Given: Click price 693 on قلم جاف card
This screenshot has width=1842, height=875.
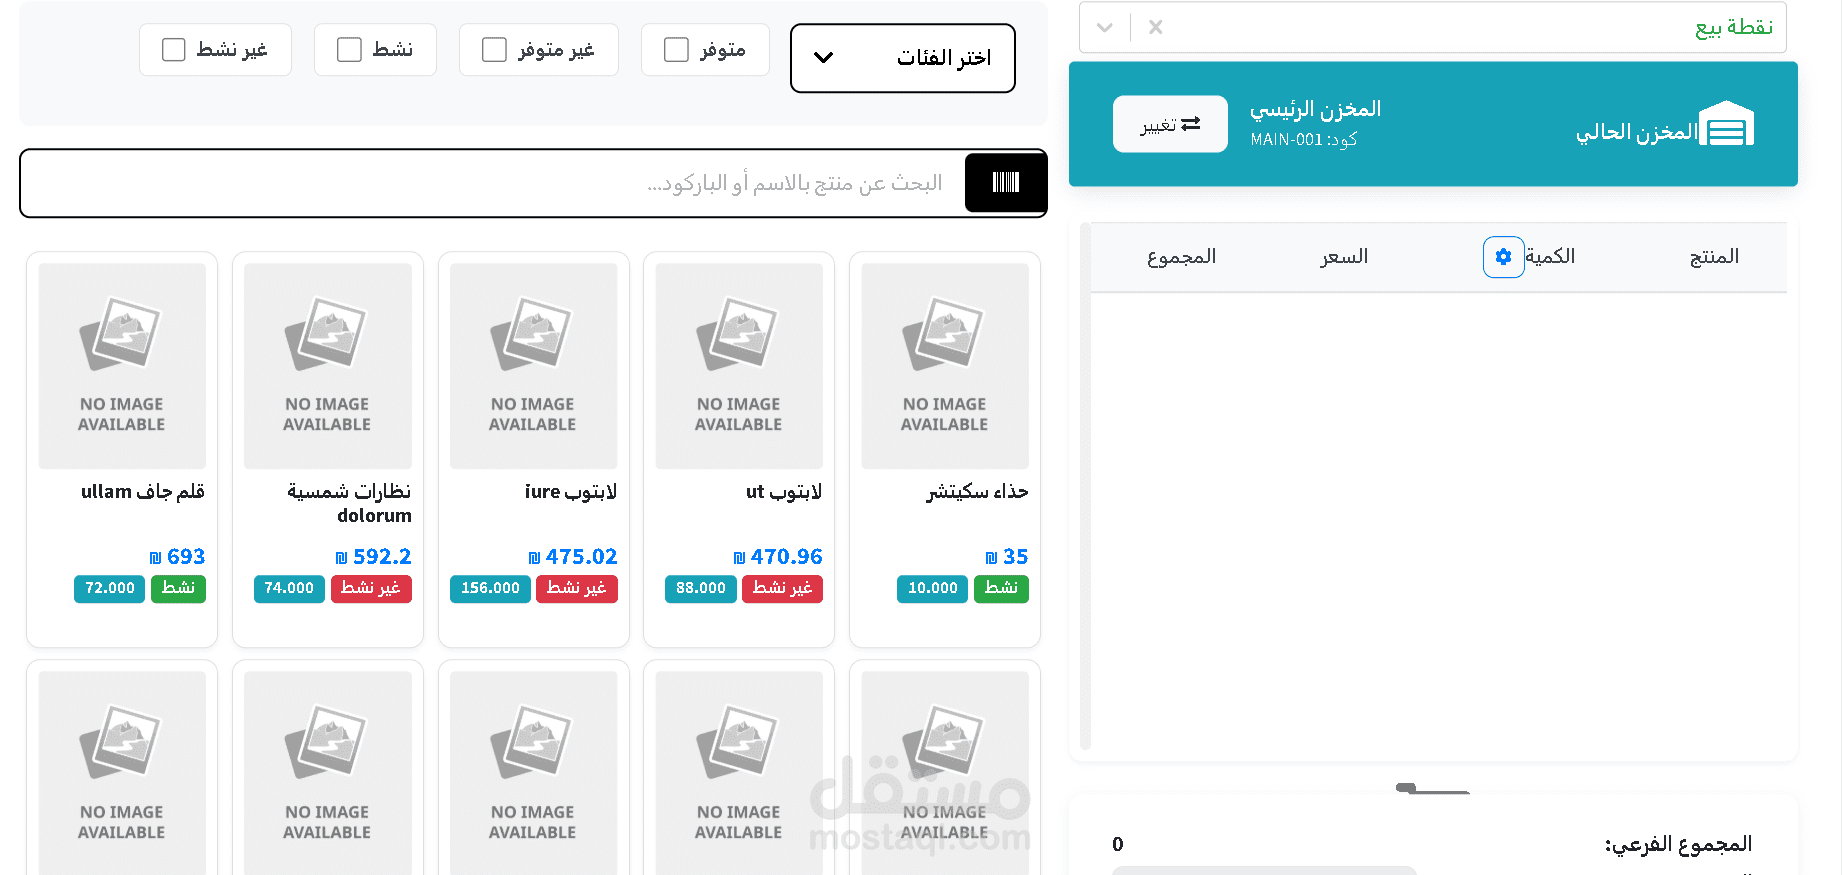Looking at the screenshot, I should coord(177,556).
